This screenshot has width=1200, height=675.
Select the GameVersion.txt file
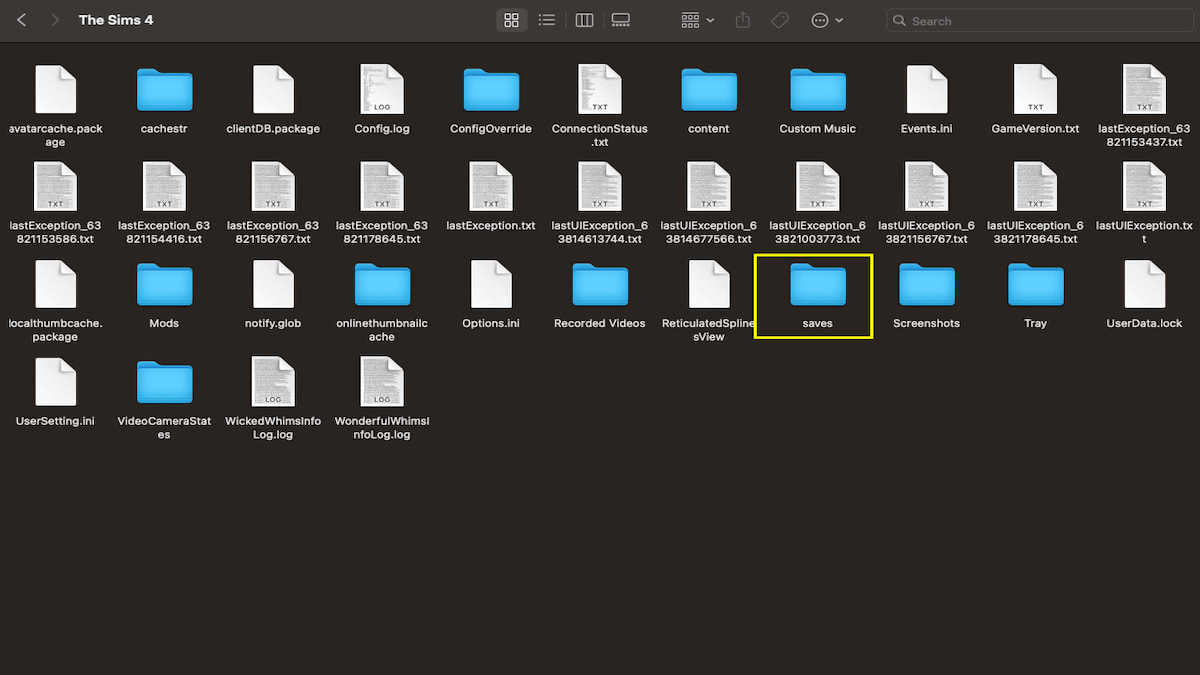(x=1035, y=88)
